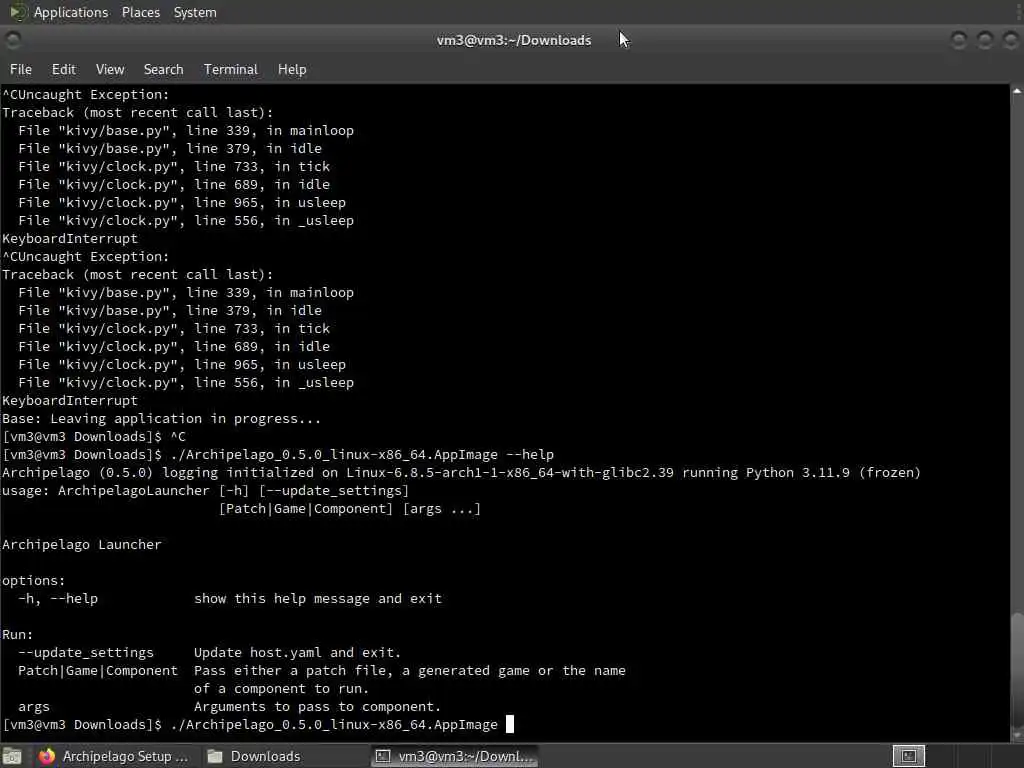Select the vm3@vm3:~/Downl... taskbar button

[455, 756]
